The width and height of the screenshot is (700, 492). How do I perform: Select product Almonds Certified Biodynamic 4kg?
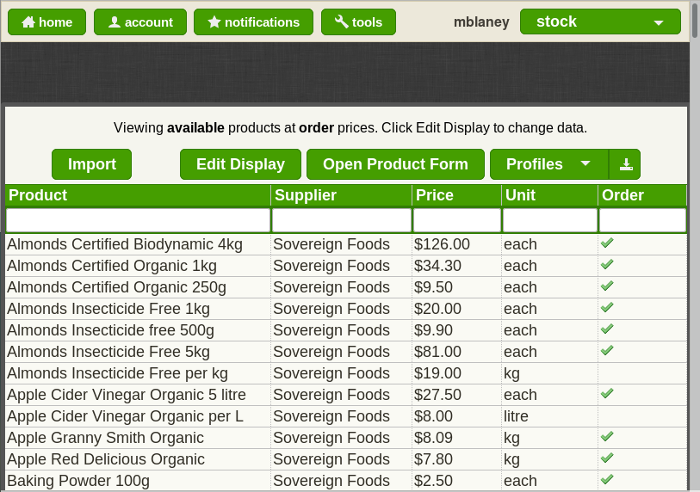click(125, 244)
